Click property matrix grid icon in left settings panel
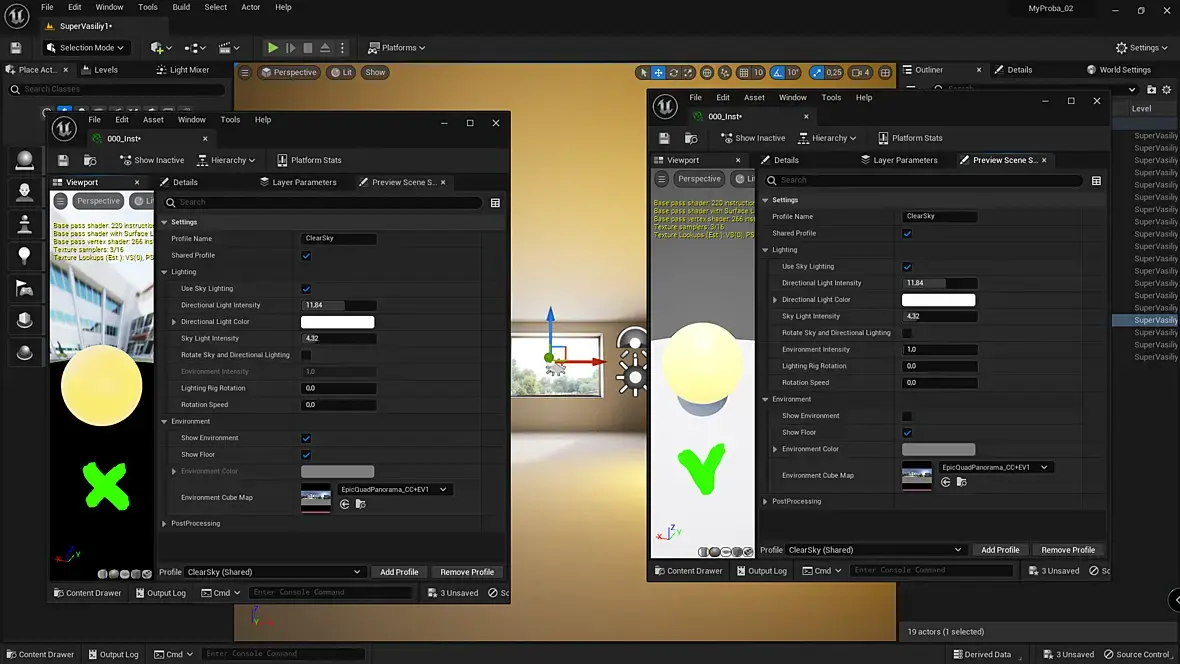Image resolution: width=1180 pixels, height=664 pixels. (495, 203)
